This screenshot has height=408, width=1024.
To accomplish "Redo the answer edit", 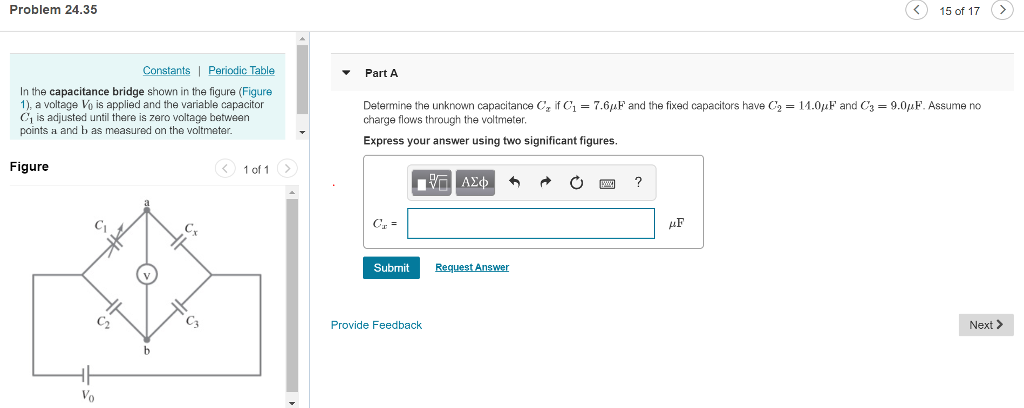I will 545,183.
